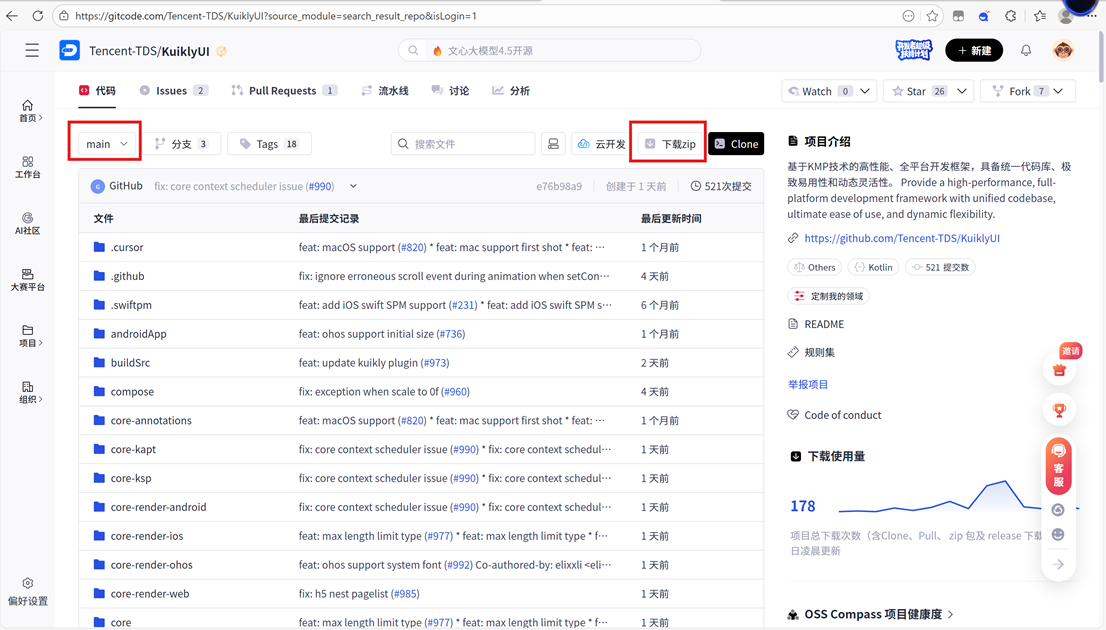Screen dimensions: 1106x630
Task: Open browser extensions puzzle icon
Action: click(1010, 16)
